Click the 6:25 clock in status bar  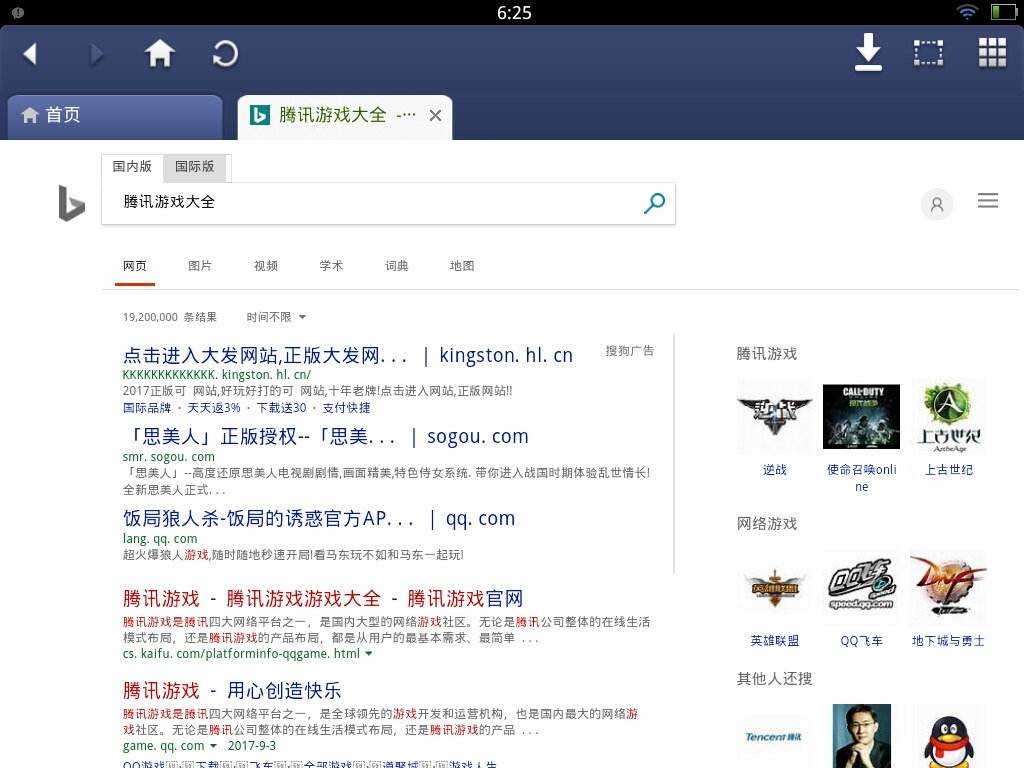pyautogui.click(x=514, y=13)
